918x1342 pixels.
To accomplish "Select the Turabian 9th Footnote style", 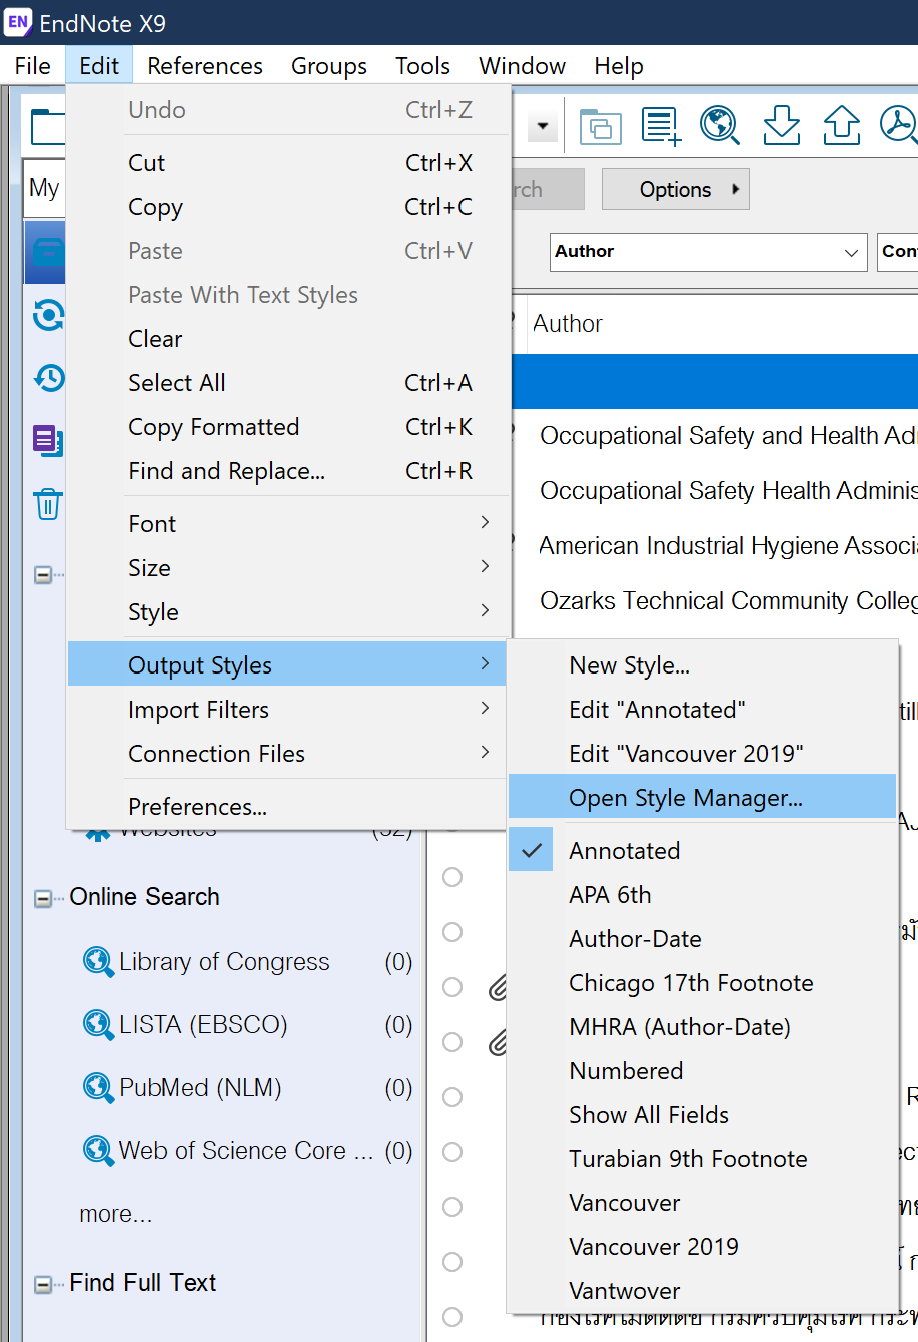I will coord(702,1159).
